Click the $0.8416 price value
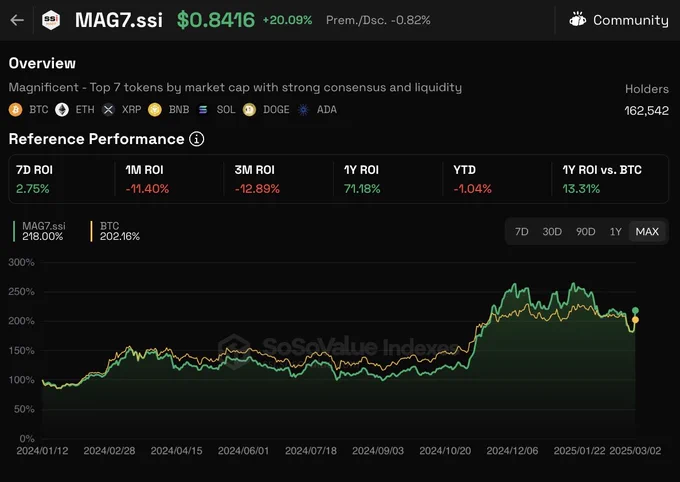This screenshot has height=482, width=680. click(x=216, y=20)
